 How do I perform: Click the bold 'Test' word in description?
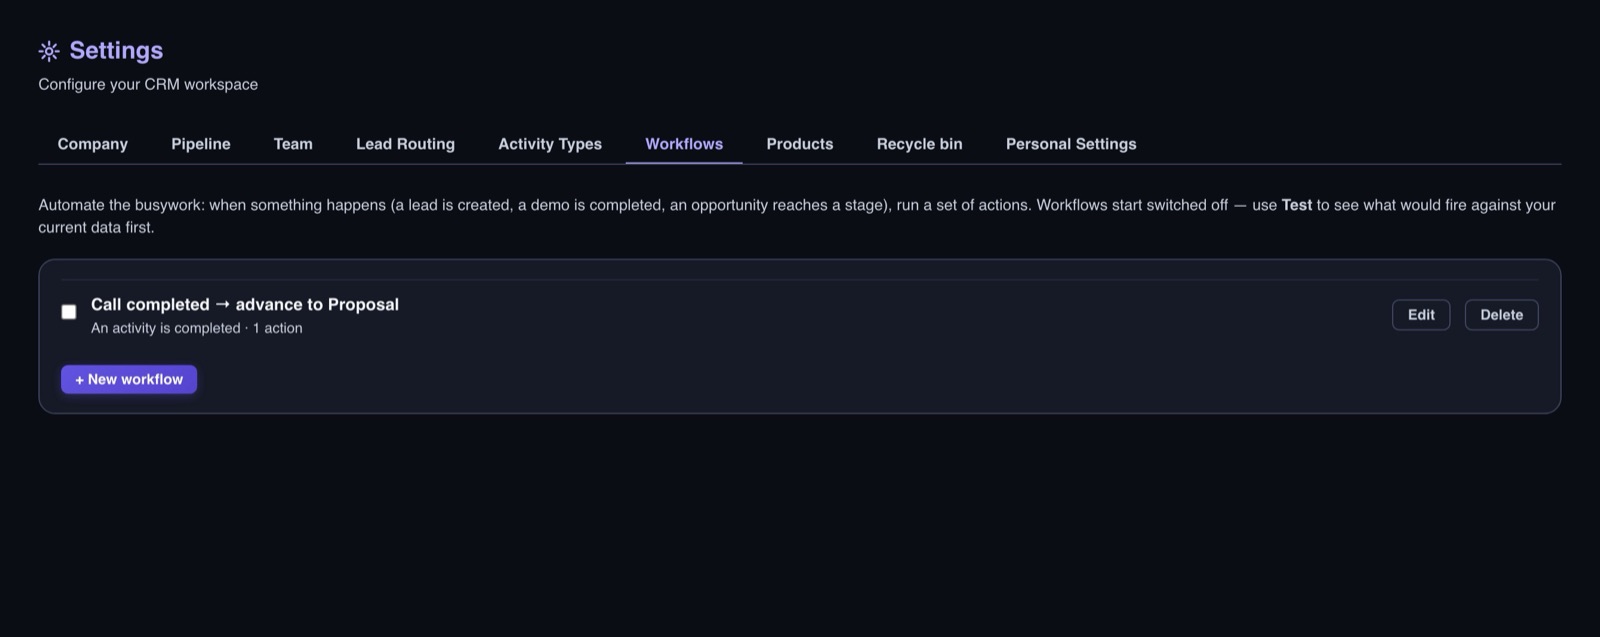tap(1297, 205)
